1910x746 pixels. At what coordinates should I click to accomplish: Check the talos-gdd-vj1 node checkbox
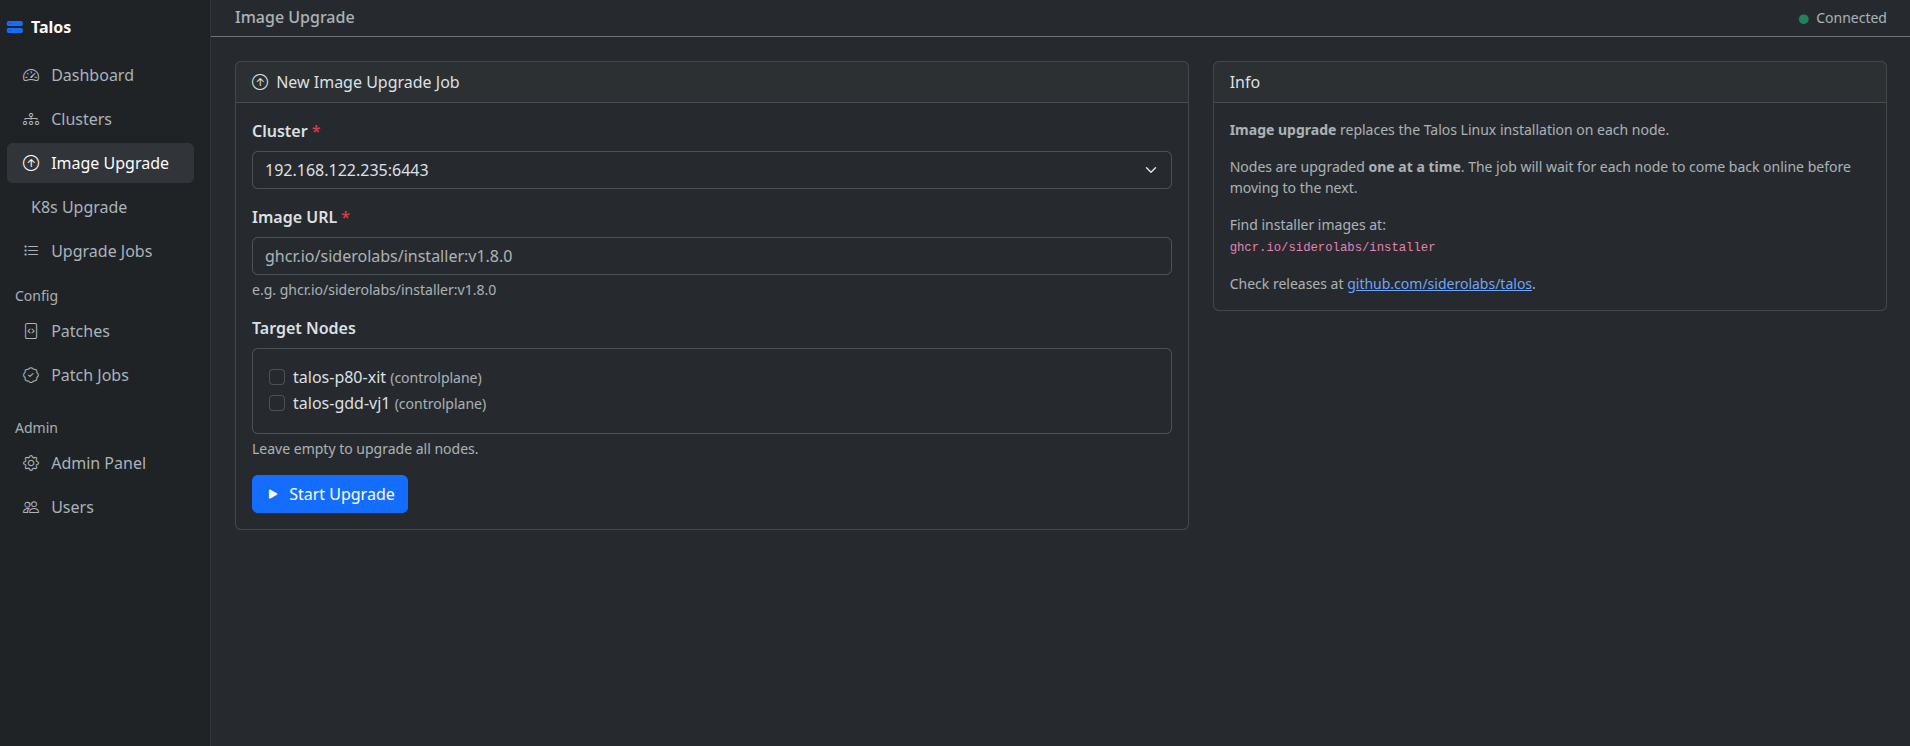point(277,403)
